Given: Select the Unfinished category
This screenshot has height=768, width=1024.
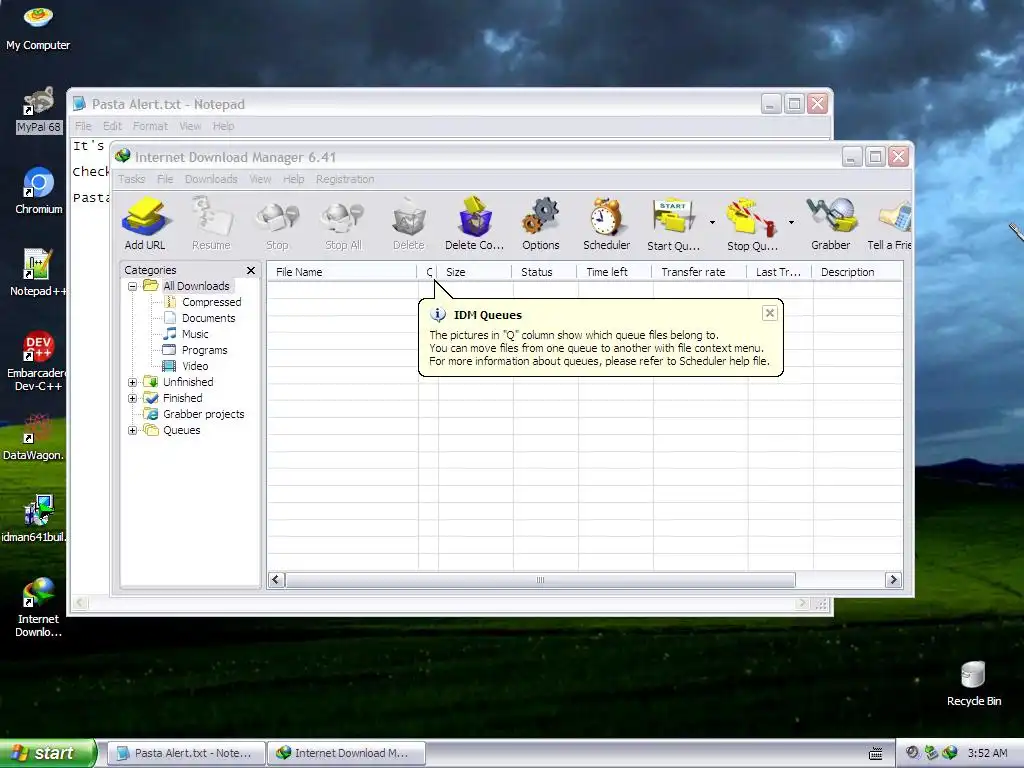Looking at the screenshot, I should pyautogui.click(x=188, y=382).
